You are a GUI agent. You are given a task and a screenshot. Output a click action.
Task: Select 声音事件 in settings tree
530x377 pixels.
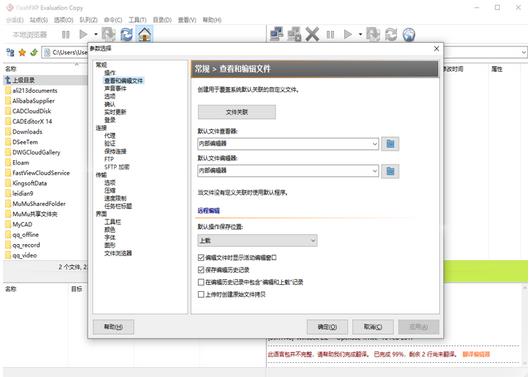115,89
